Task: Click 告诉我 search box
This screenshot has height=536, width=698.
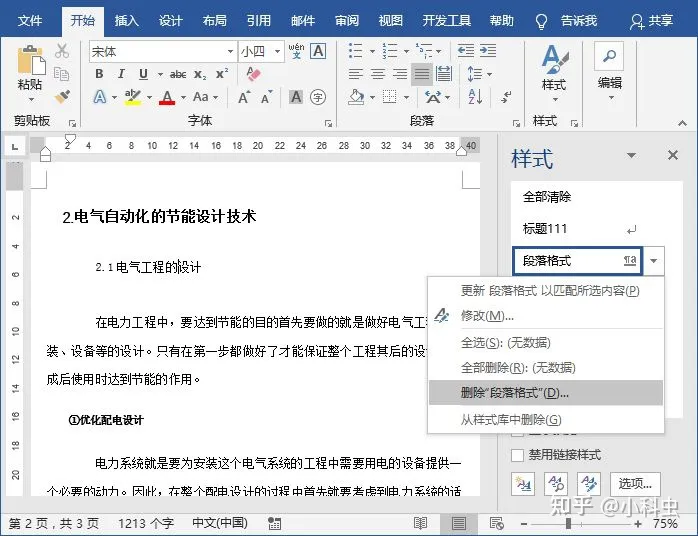Action: tap(579, 20)
